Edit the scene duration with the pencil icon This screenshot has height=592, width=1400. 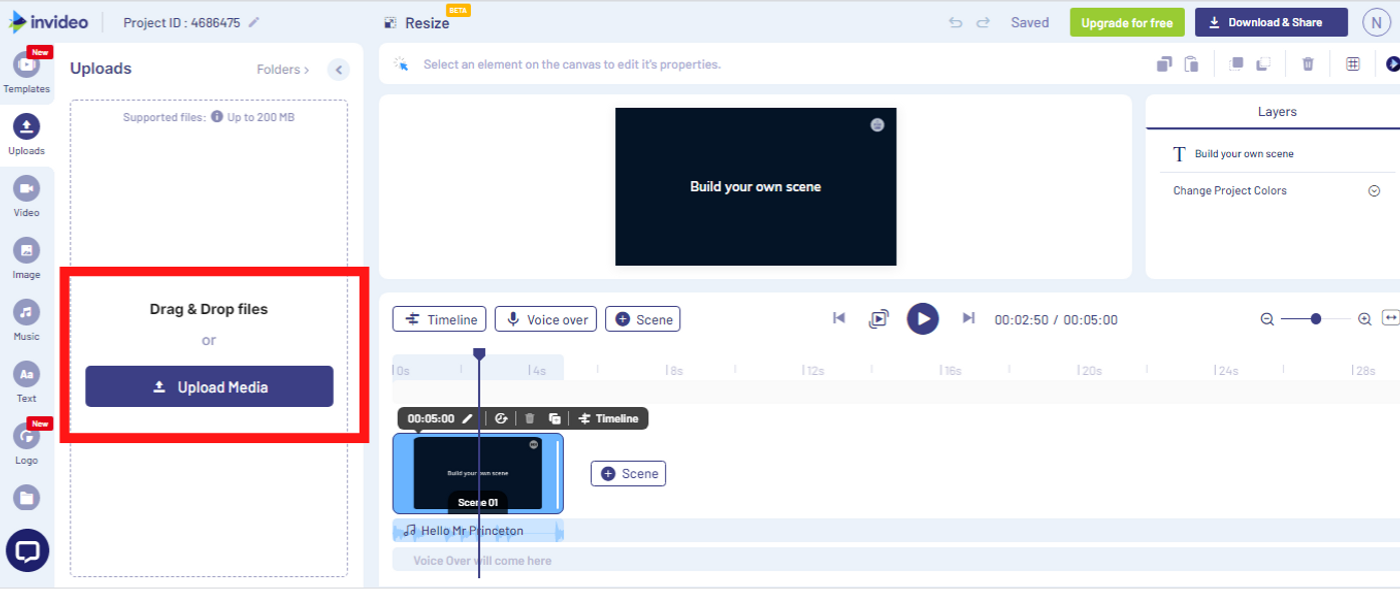coord(467,418)
